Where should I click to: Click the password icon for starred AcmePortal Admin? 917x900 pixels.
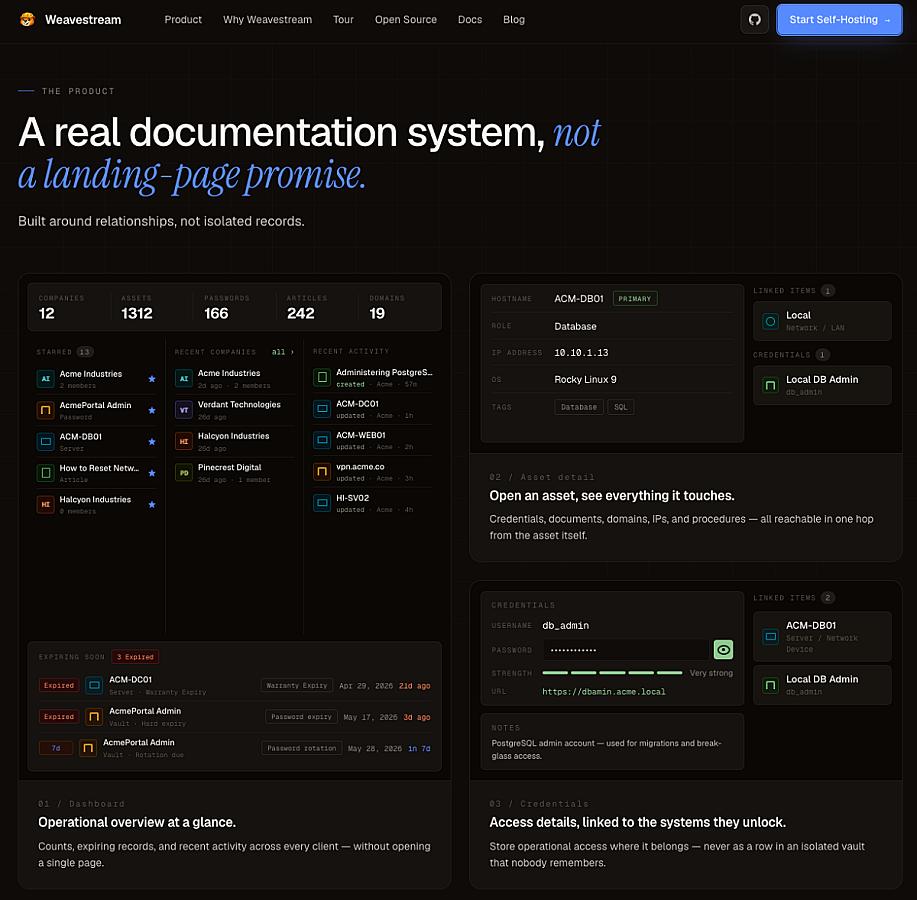tap(46, 410)
